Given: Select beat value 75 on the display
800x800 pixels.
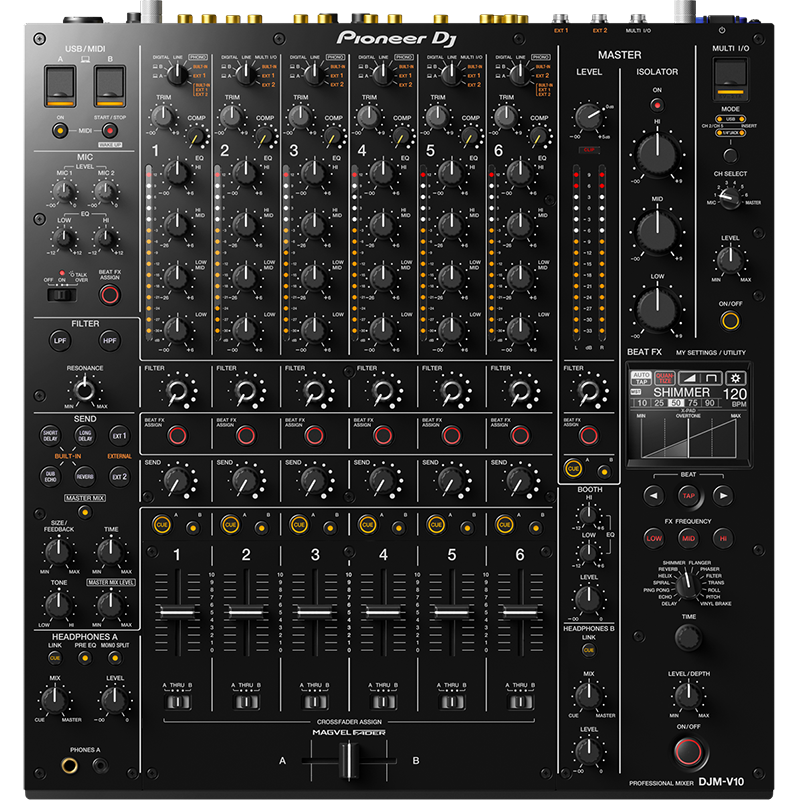Looking at the screenshot, I should pos(693,403).
